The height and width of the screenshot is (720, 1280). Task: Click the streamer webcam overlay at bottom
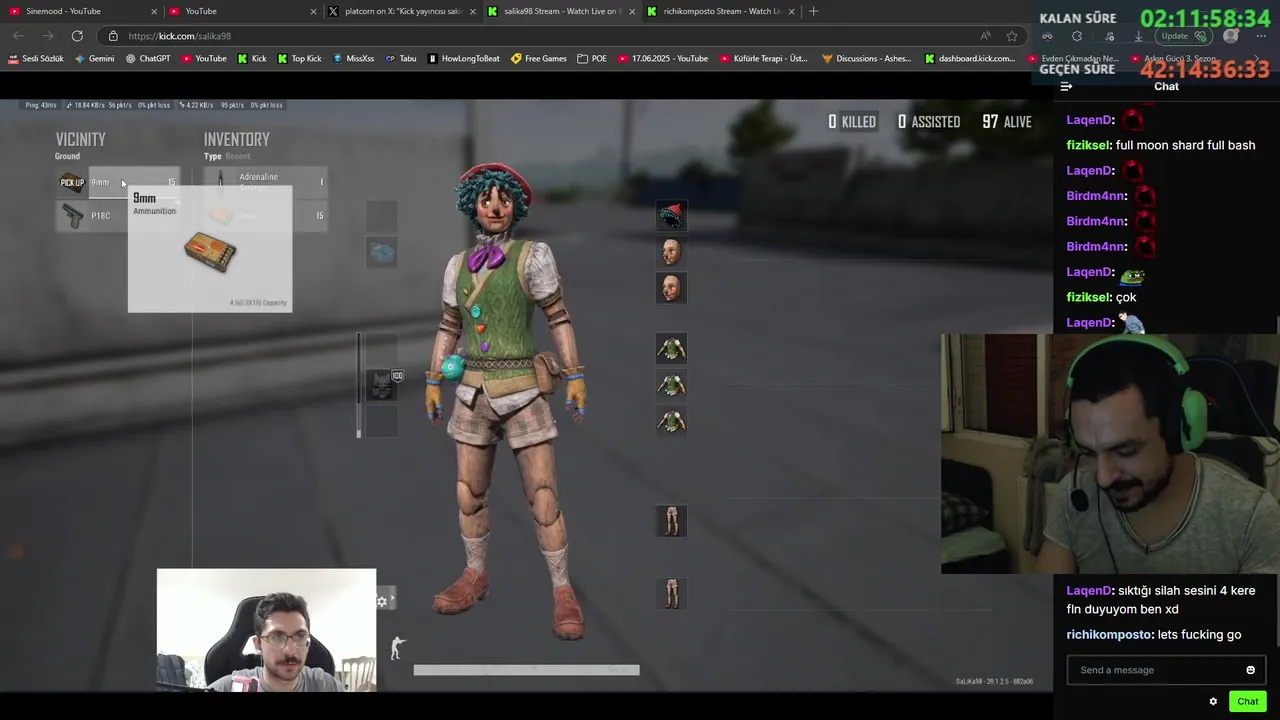pyautogui.click(x=266, y=631)
